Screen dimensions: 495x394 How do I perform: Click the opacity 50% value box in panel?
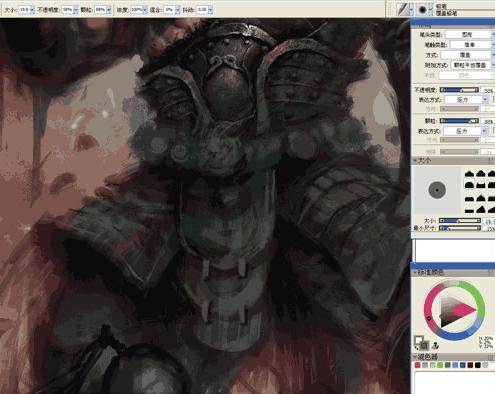(x=487, y=90)
